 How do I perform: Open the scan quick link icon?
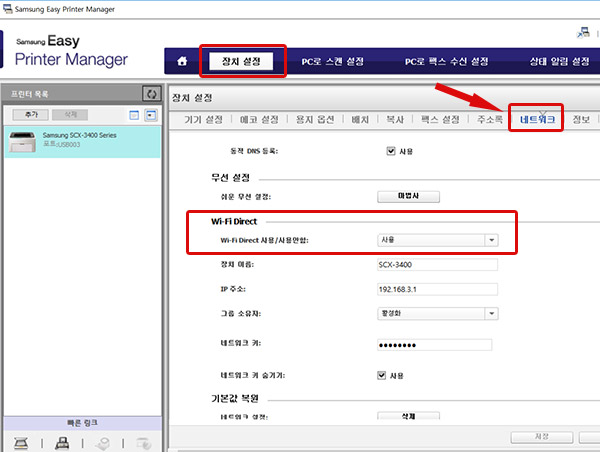[21, 443]
